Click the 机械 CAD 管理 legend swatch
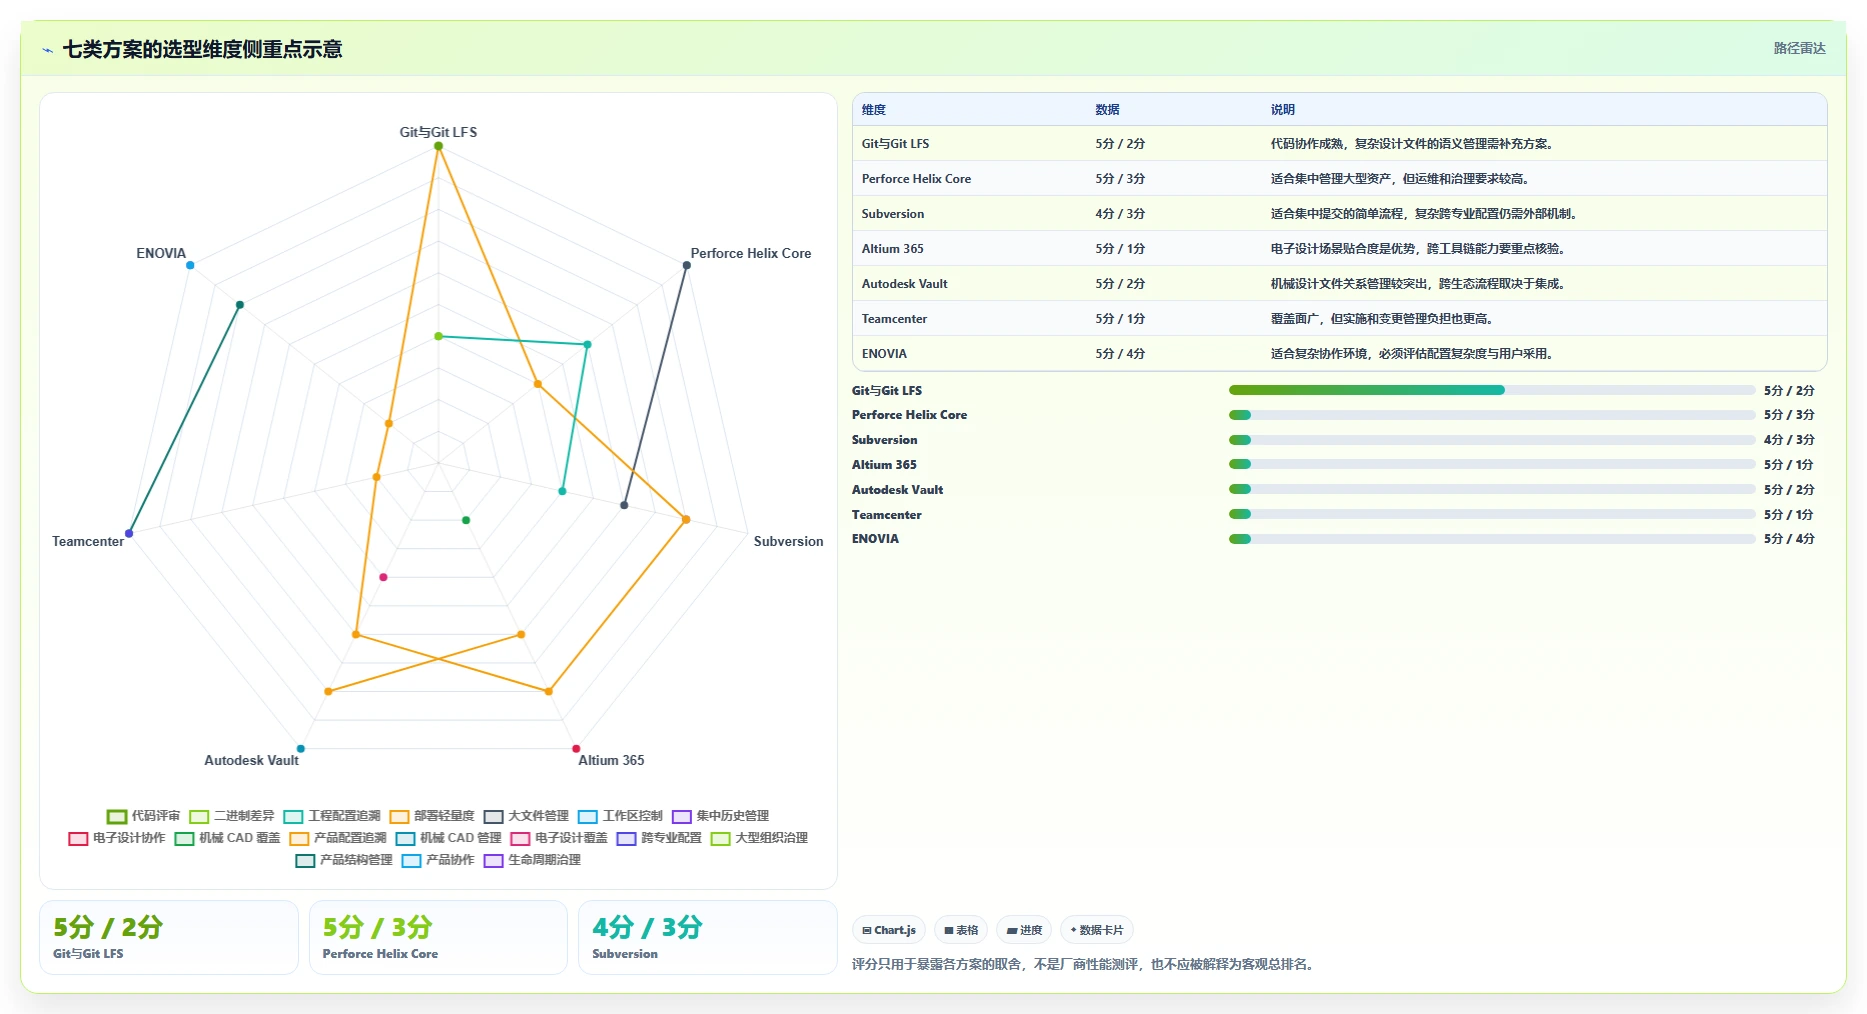The height and width of the screenshot is (1014, 1867). tap(405, 838)
